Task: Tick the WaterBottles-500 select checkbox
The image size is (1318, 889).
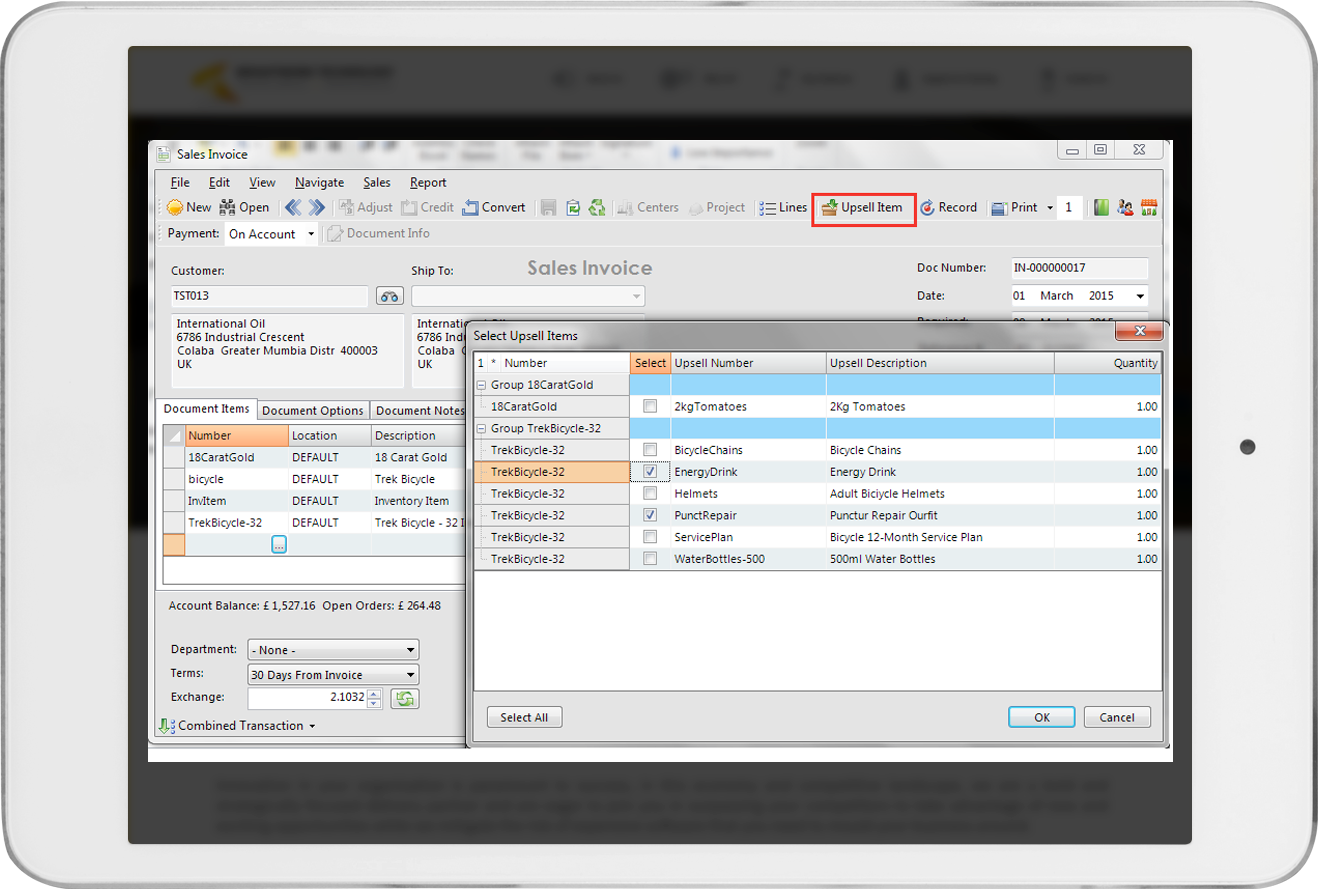Action: [650, 559]
